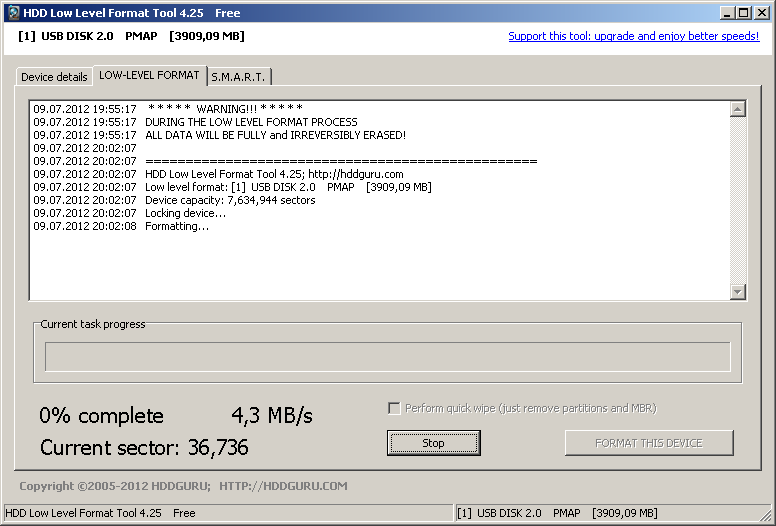This screenshot has height=526, width=776.
Task: Maximize the HDD Low Level Format Tool window
Action: coord(743,13)
